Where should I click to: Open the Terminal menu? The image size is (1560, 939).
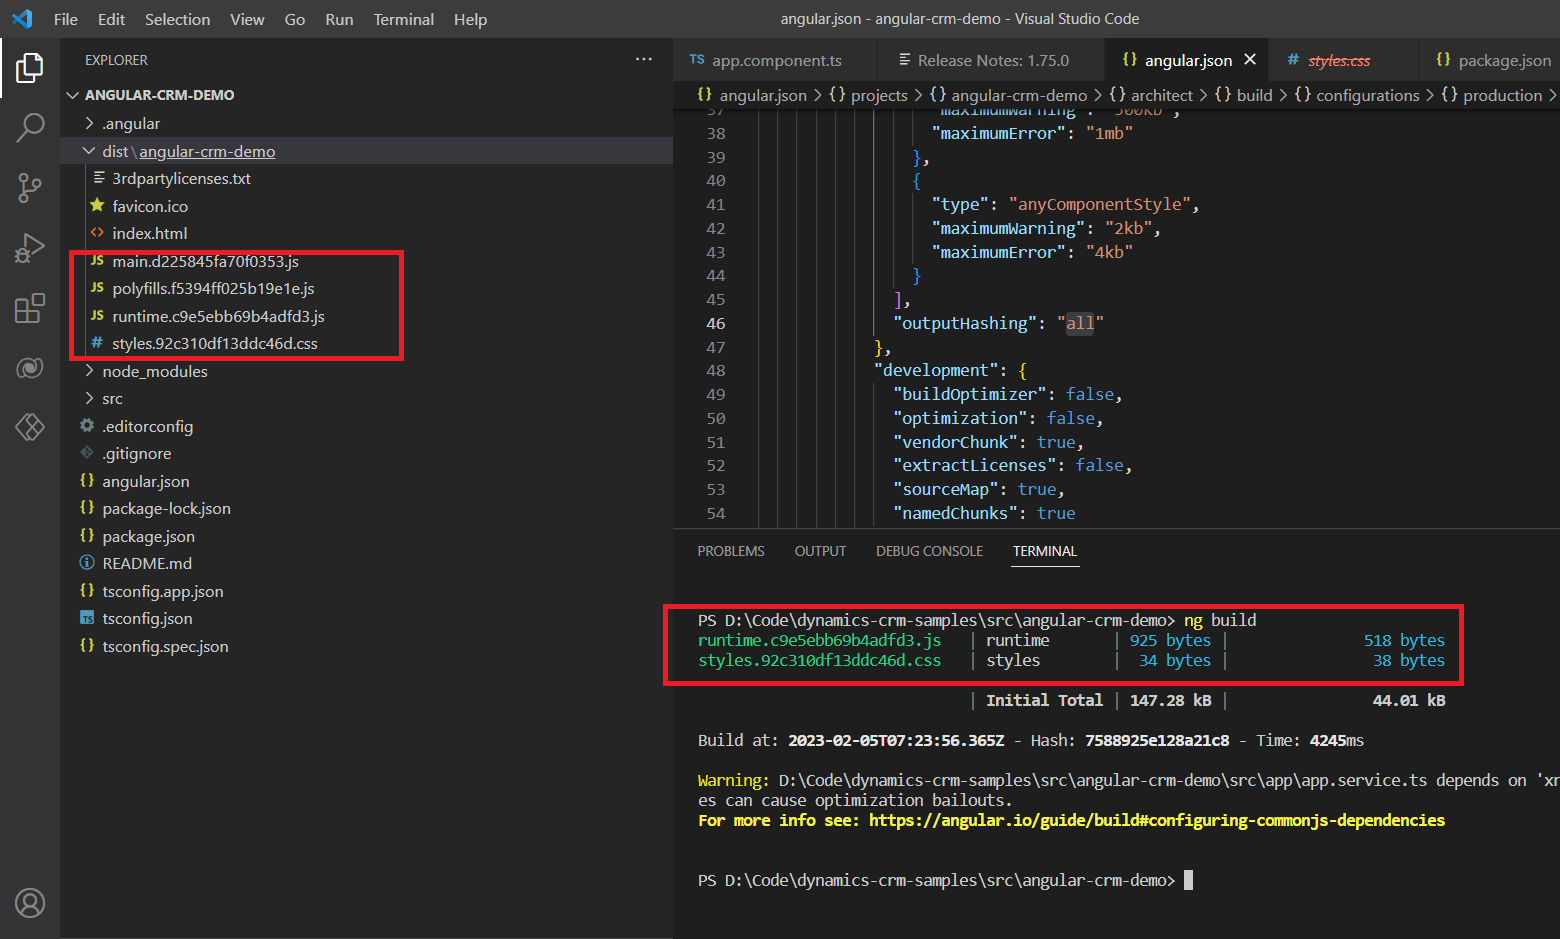404,19
